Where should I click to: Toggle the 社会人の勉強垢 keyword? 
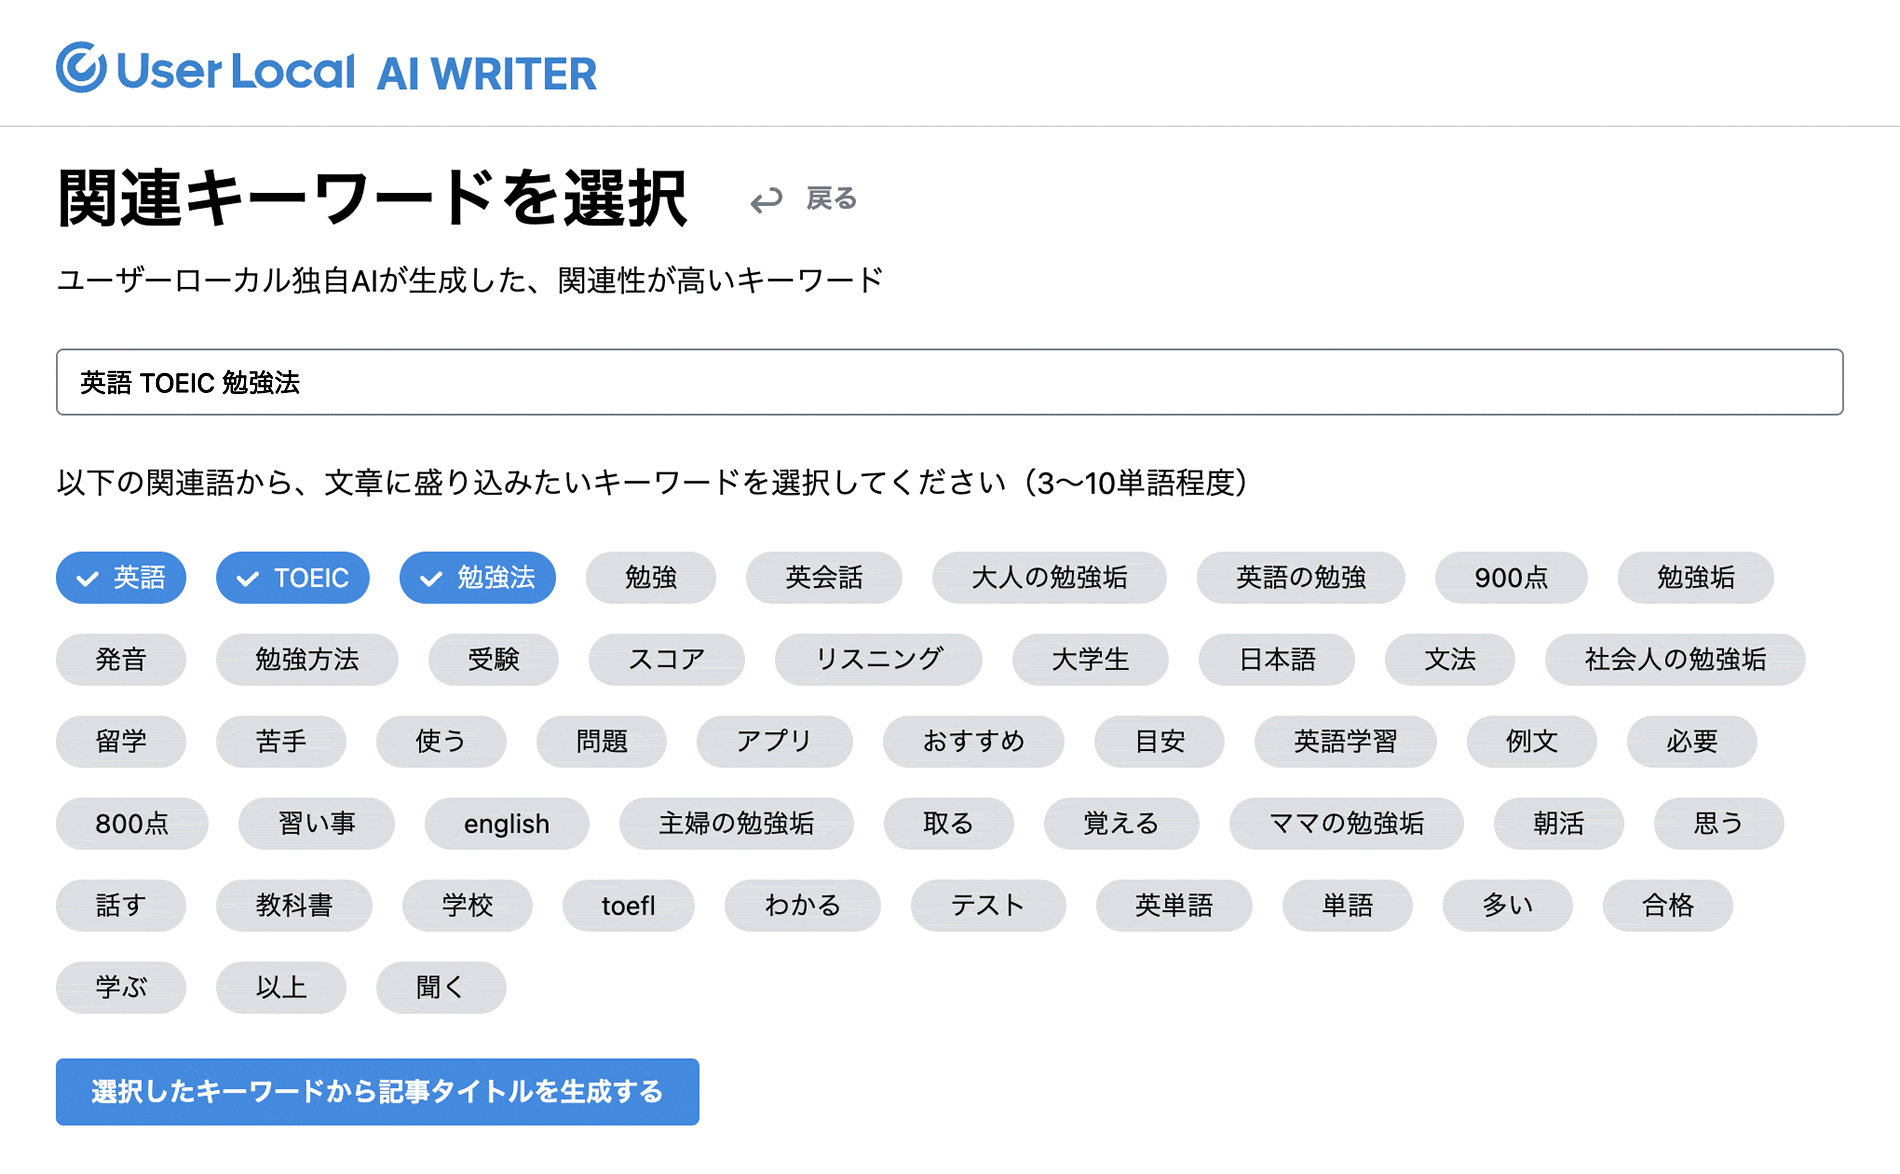pyautogui.click(x=1674, y=659)
